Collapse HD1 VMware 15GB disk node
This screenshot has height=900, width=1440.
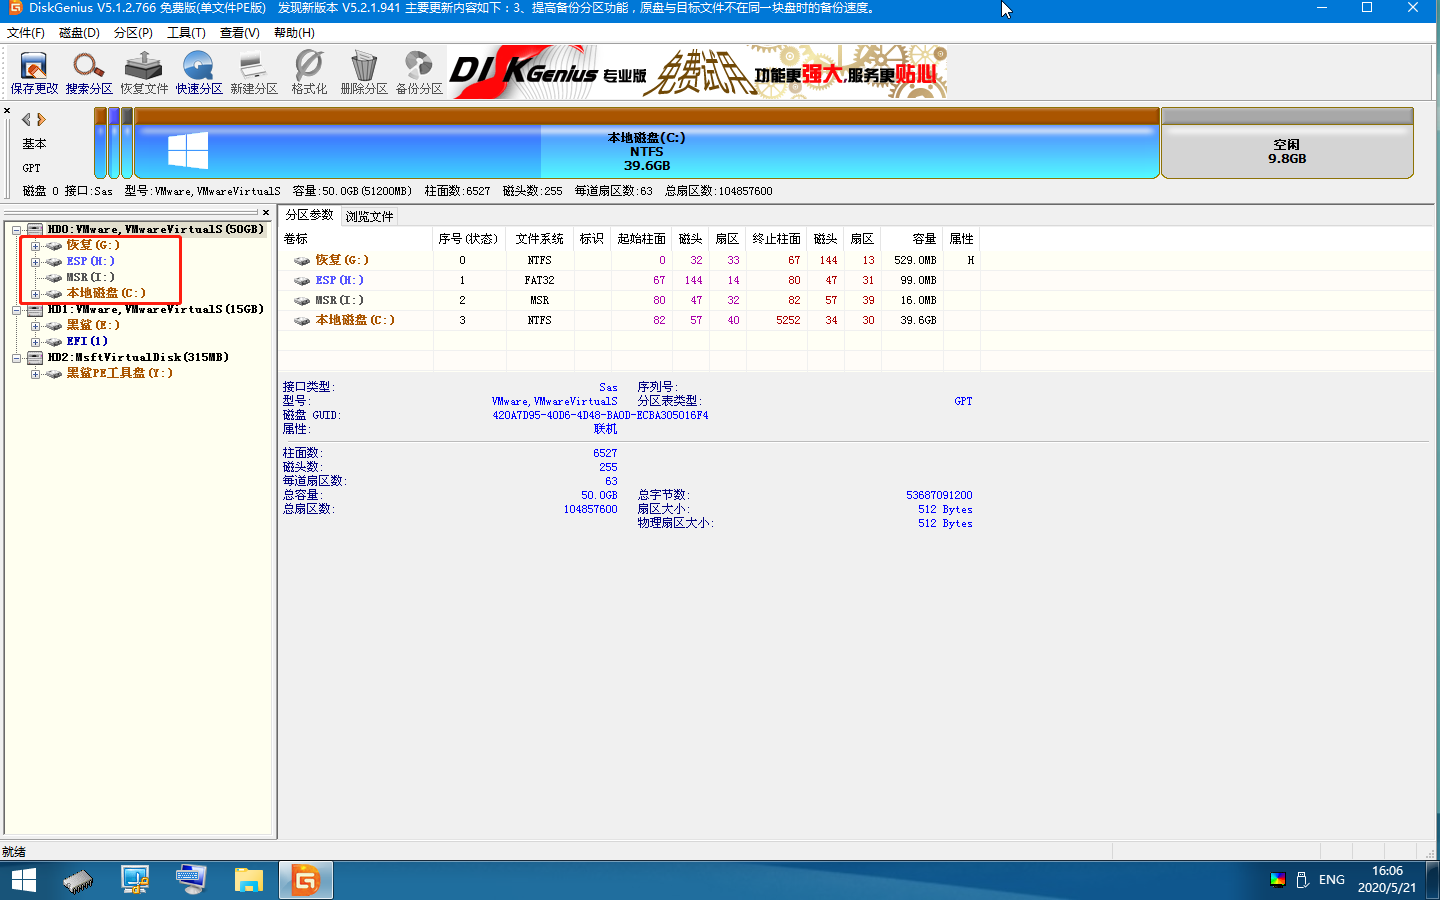(17, 310)
